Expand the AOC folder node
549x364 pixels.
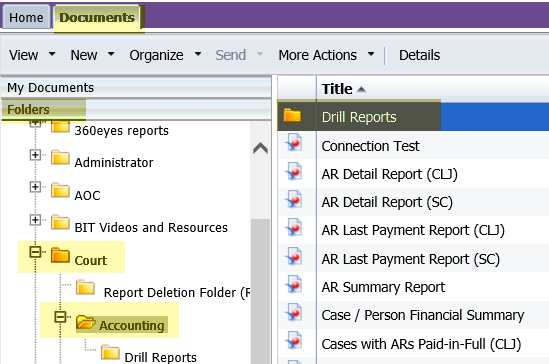click(x=35, y=187)
